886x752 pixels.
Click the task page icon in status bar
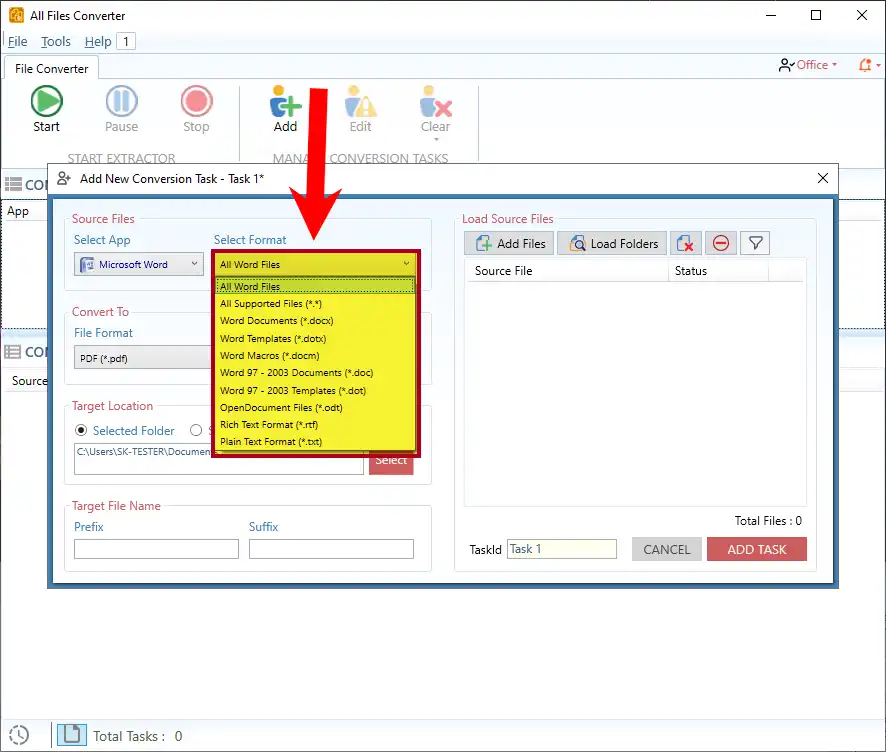pyautogui.click(x=72, y=734)
